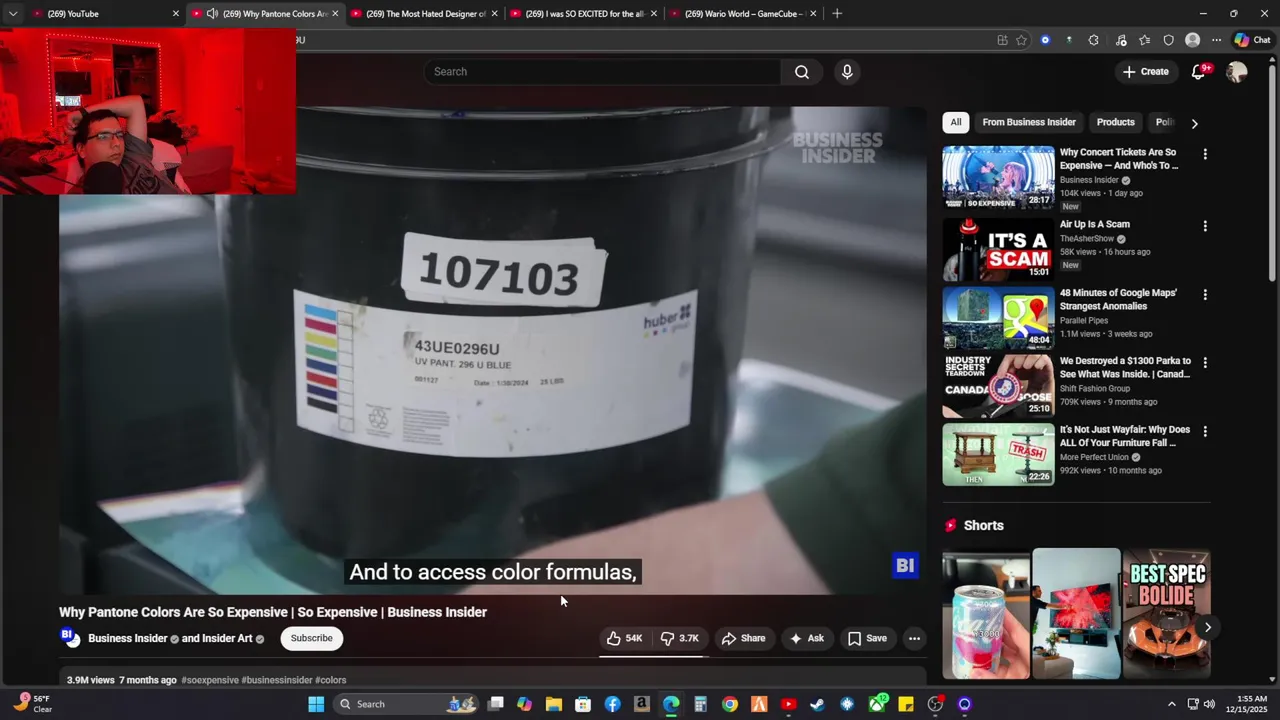Select the Products filter chip

point(1115,122)
